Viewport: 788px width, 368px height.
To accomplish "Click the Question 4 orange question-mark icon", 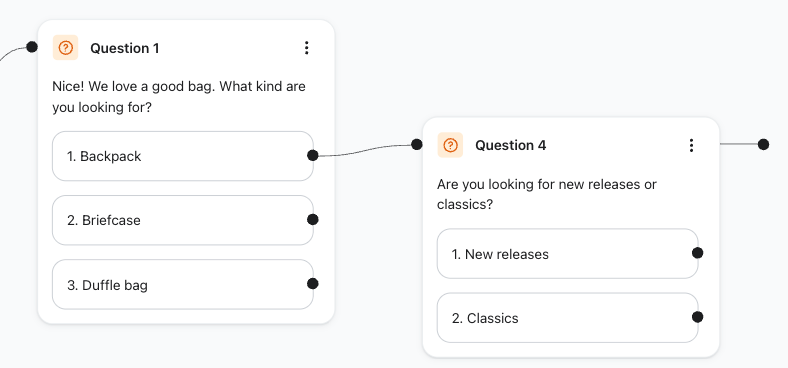I will [450, 145].
